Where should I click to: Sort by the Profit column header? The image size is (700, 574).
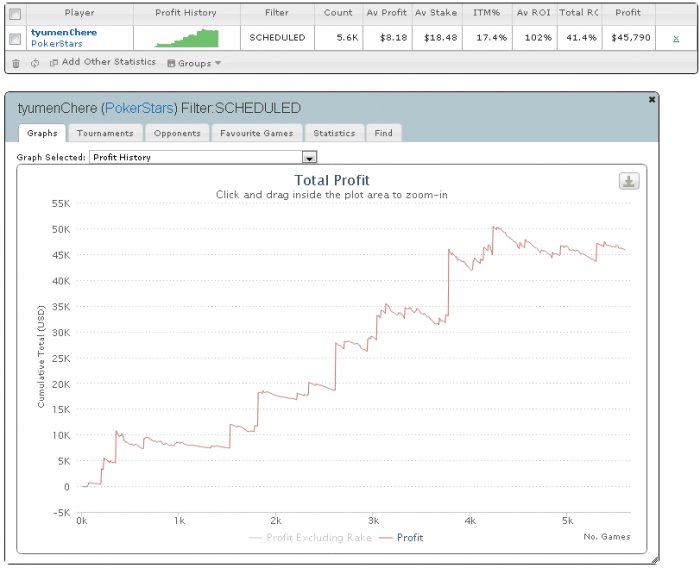628,13
